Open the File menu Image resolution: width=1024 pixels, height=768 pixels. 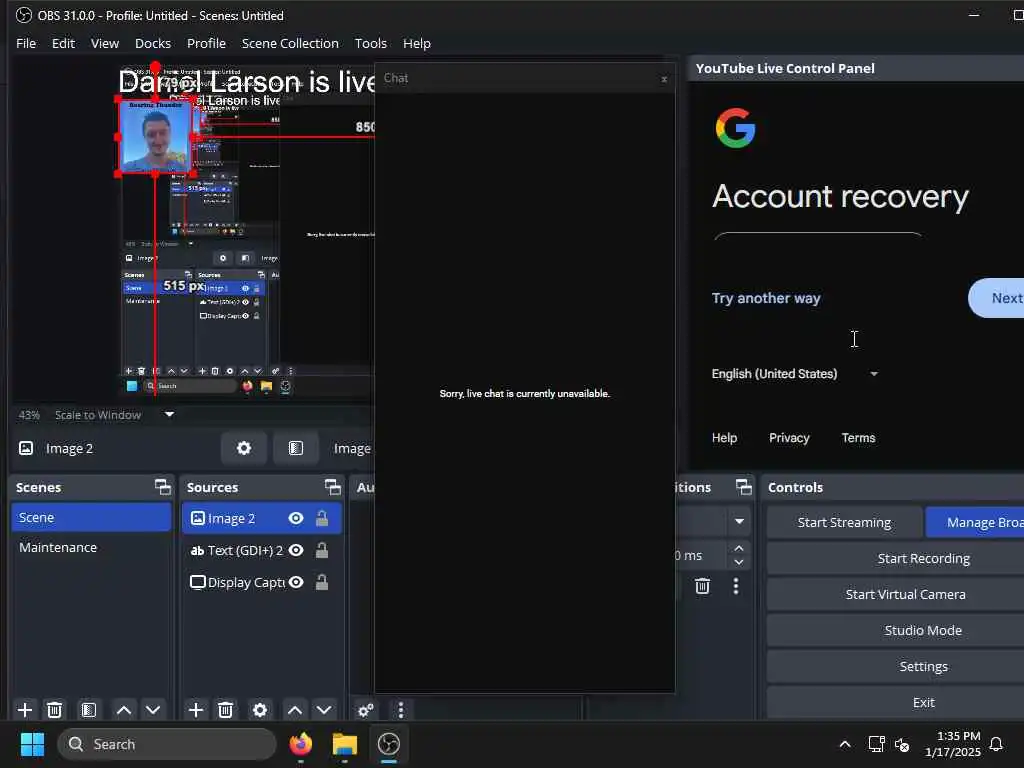pyautogui.click(x=26, y=43)
